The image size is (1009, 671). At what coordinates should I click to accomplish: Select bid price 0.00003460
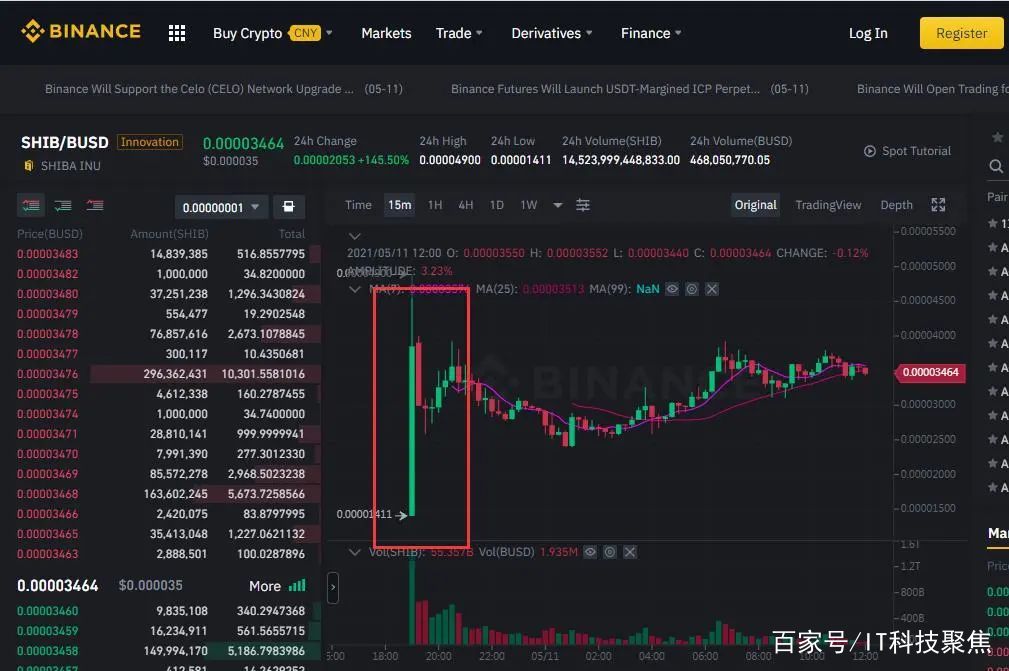coord(48,611)
